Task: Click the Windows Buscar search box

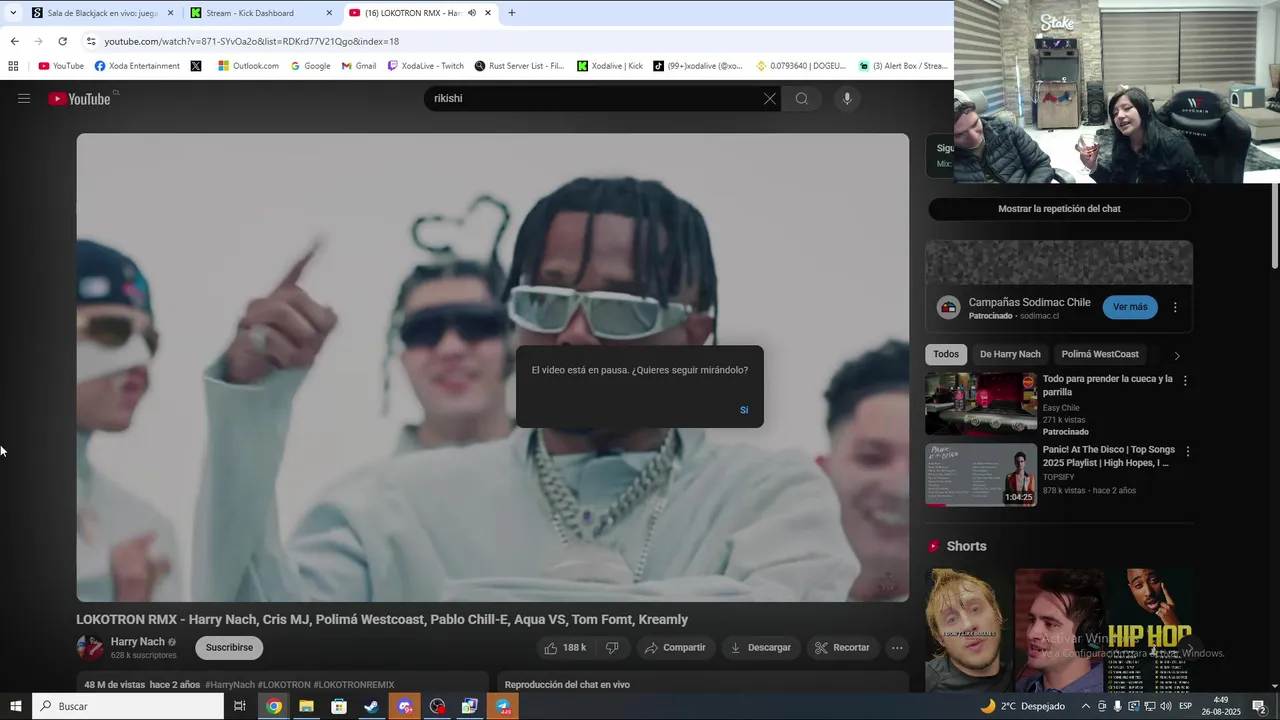Action: tap(128, 706)
